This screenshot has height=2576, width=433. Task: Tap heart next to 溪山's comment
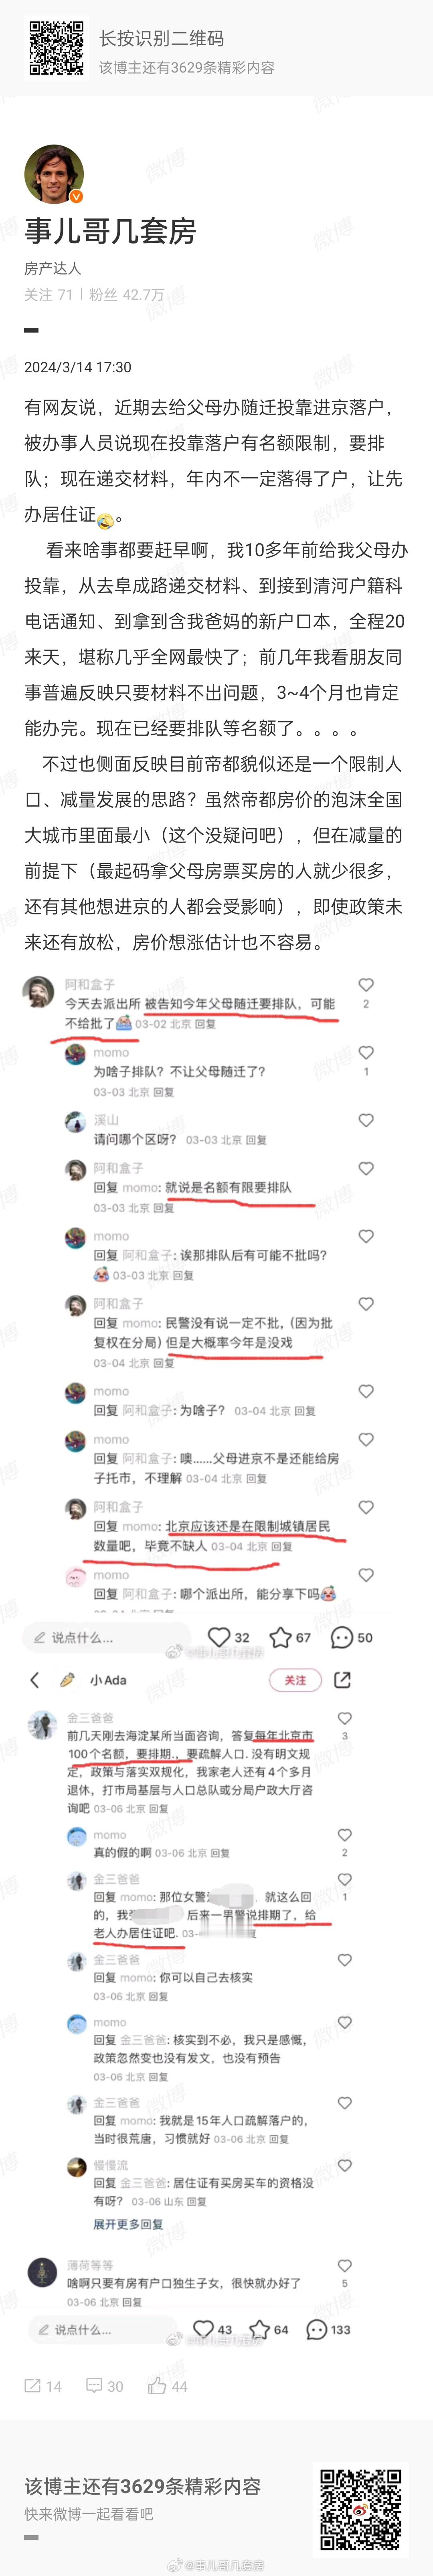pyautogui.click(x=366, y=1120)
